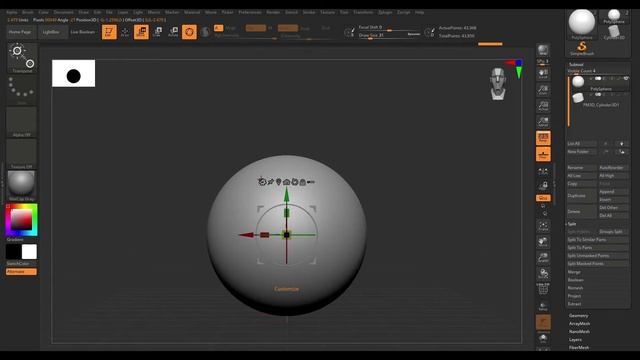Toggle Local Symmetry button
The image size is (640, 360).
pos(543,171)
